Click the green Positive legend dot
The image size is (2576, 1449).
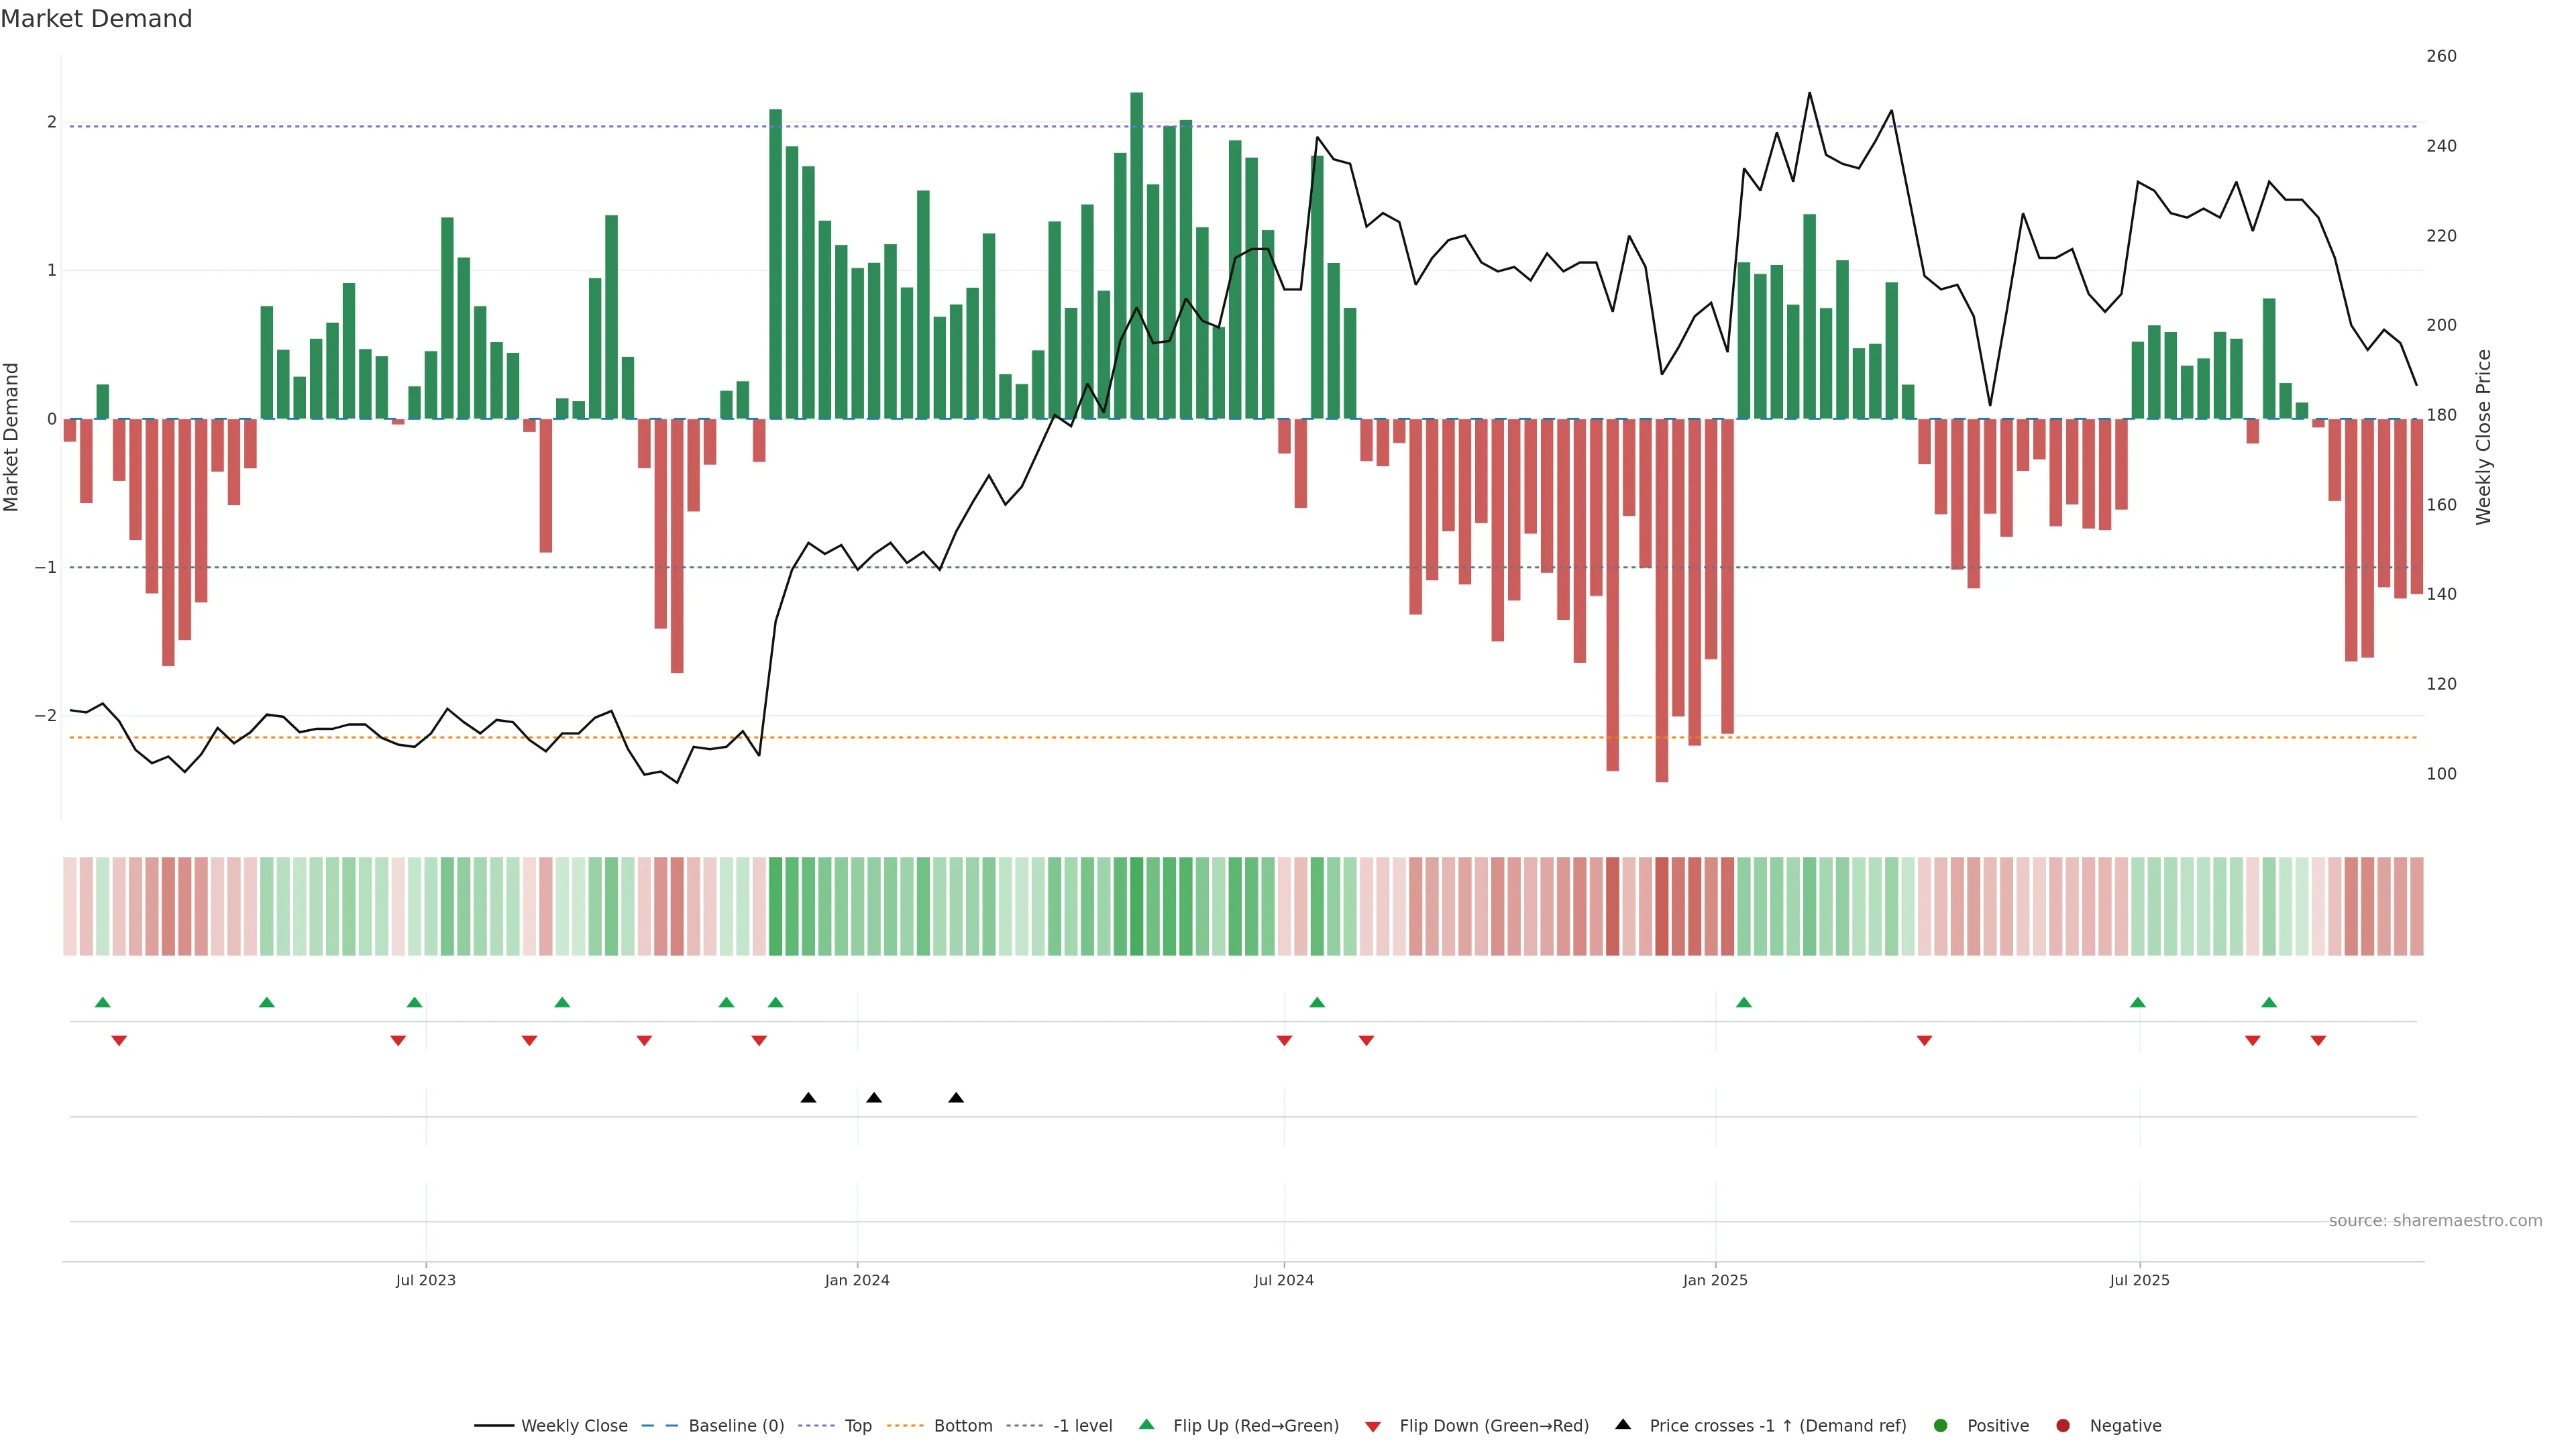(x=1940, y=1425)
